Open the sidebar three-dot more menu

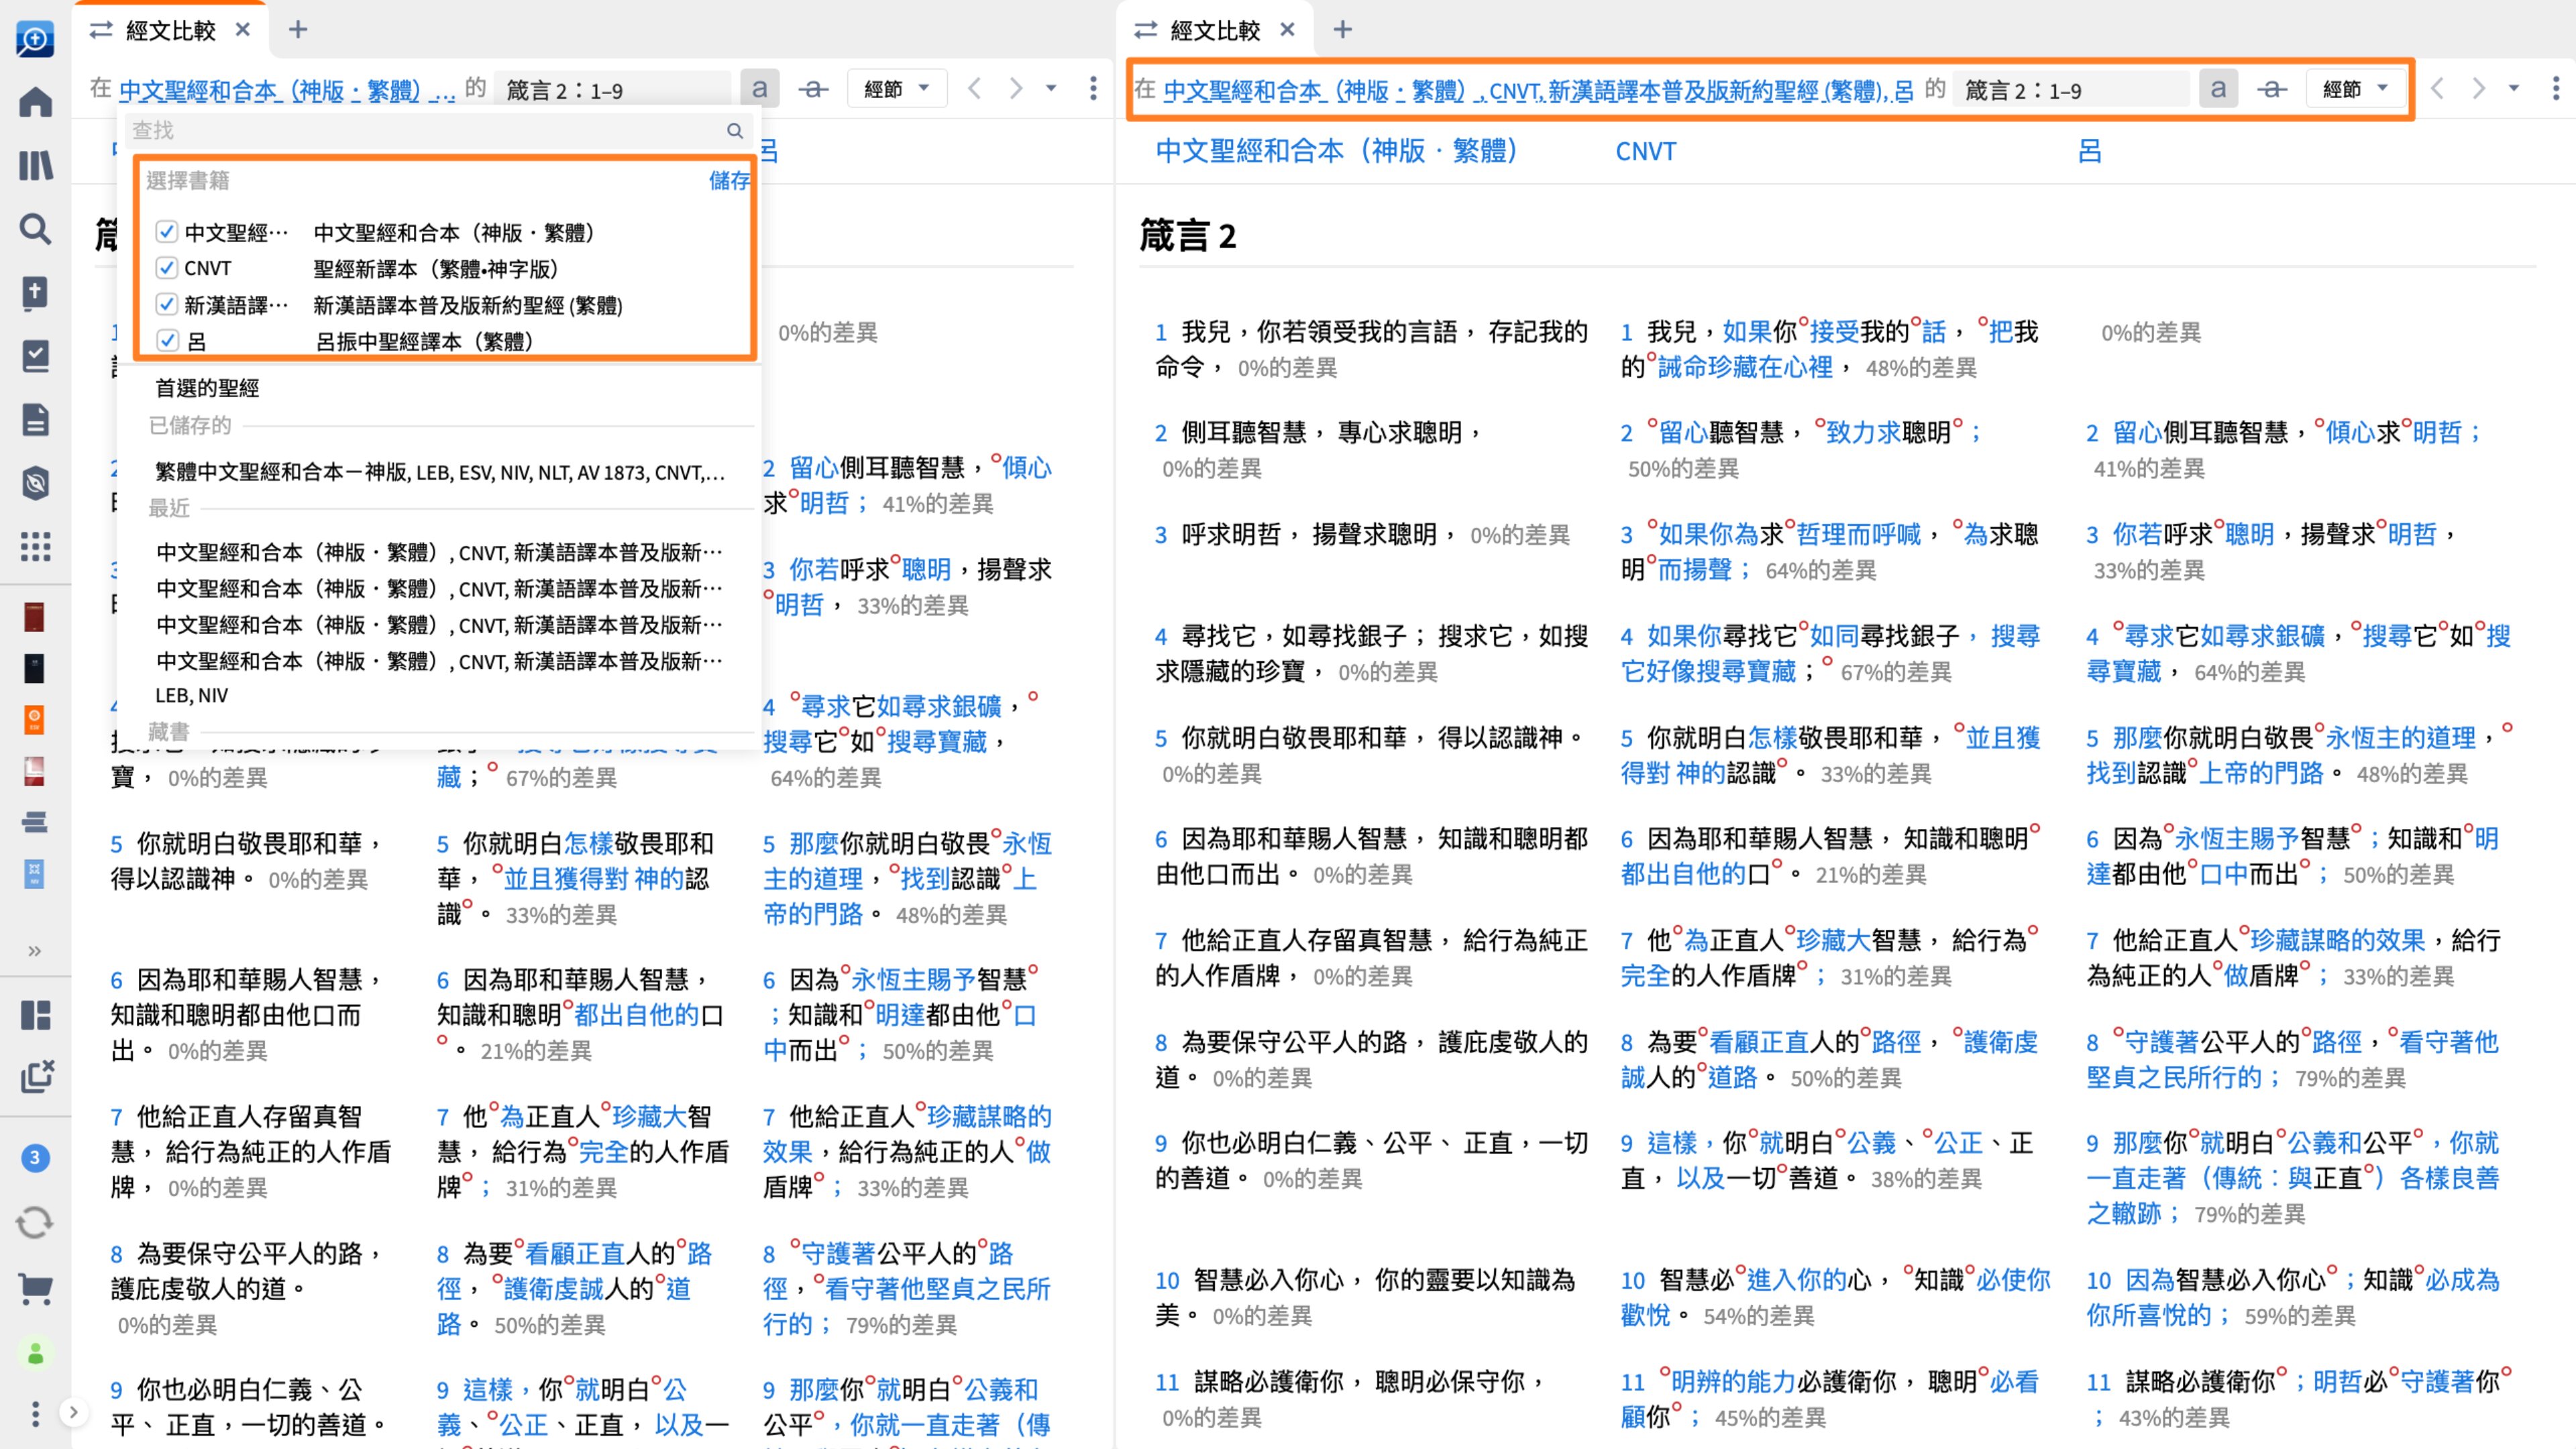click(35, 1413)
